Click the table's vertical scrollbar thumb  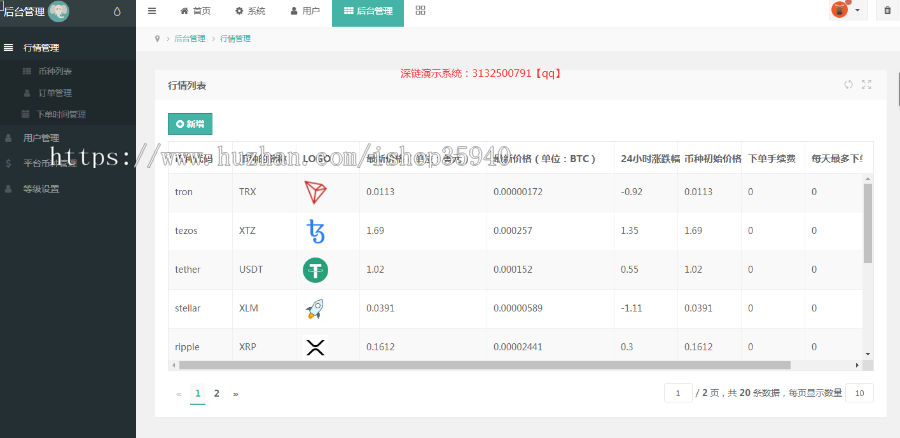pos(868,223)
